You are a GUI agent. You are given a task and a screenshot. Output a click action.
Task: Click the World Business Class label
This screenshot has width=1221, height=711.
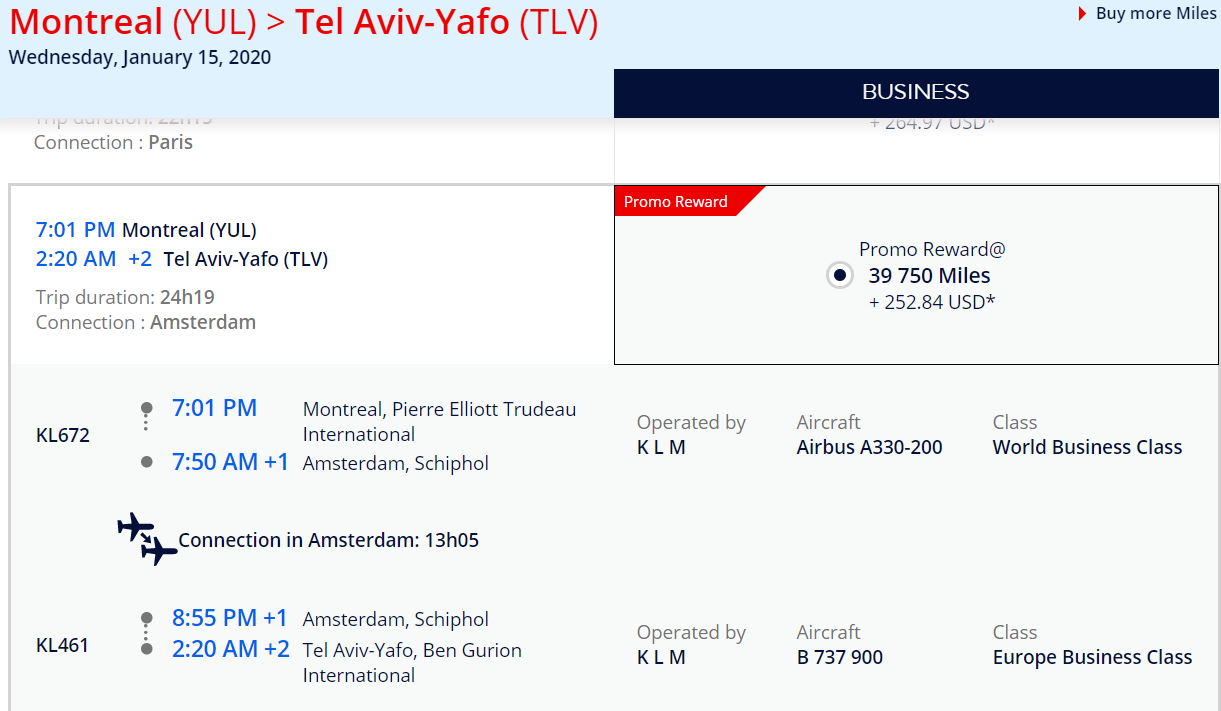point(1087,447)
